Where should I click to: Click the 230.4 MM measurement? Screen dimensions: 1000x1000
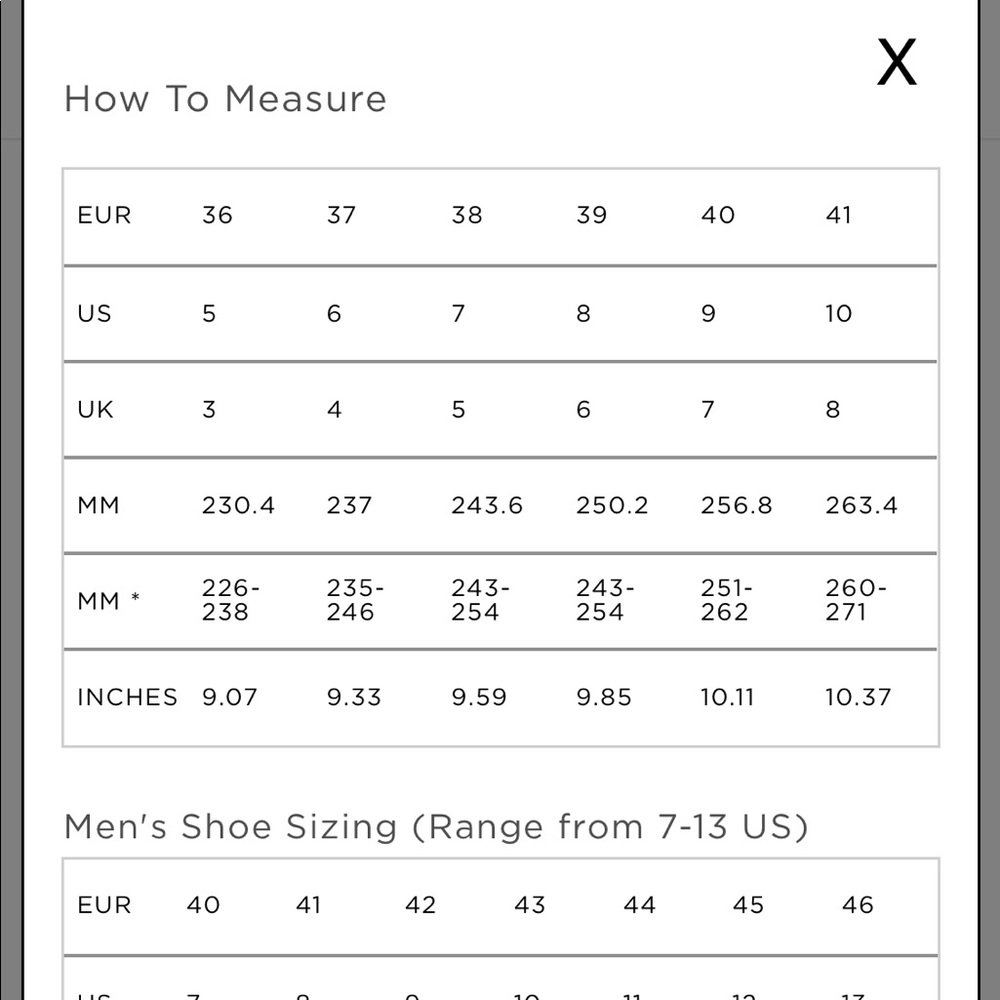point(239,505)
